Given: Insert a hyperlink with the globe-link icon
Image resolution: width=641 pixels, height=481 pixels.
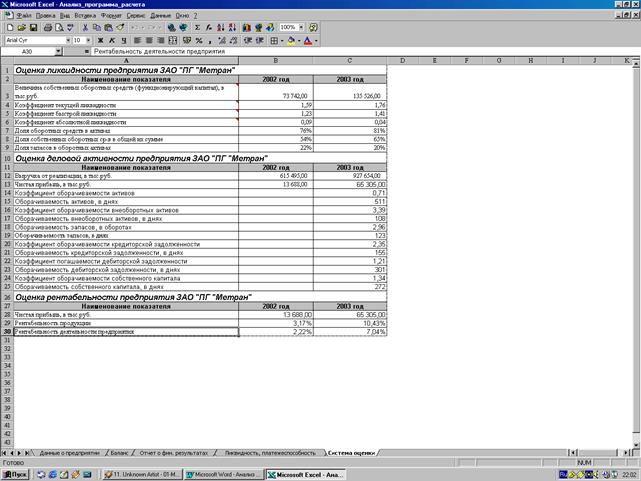Looking at the screenshot, I should pyautogui.click(x=172, y=27).
